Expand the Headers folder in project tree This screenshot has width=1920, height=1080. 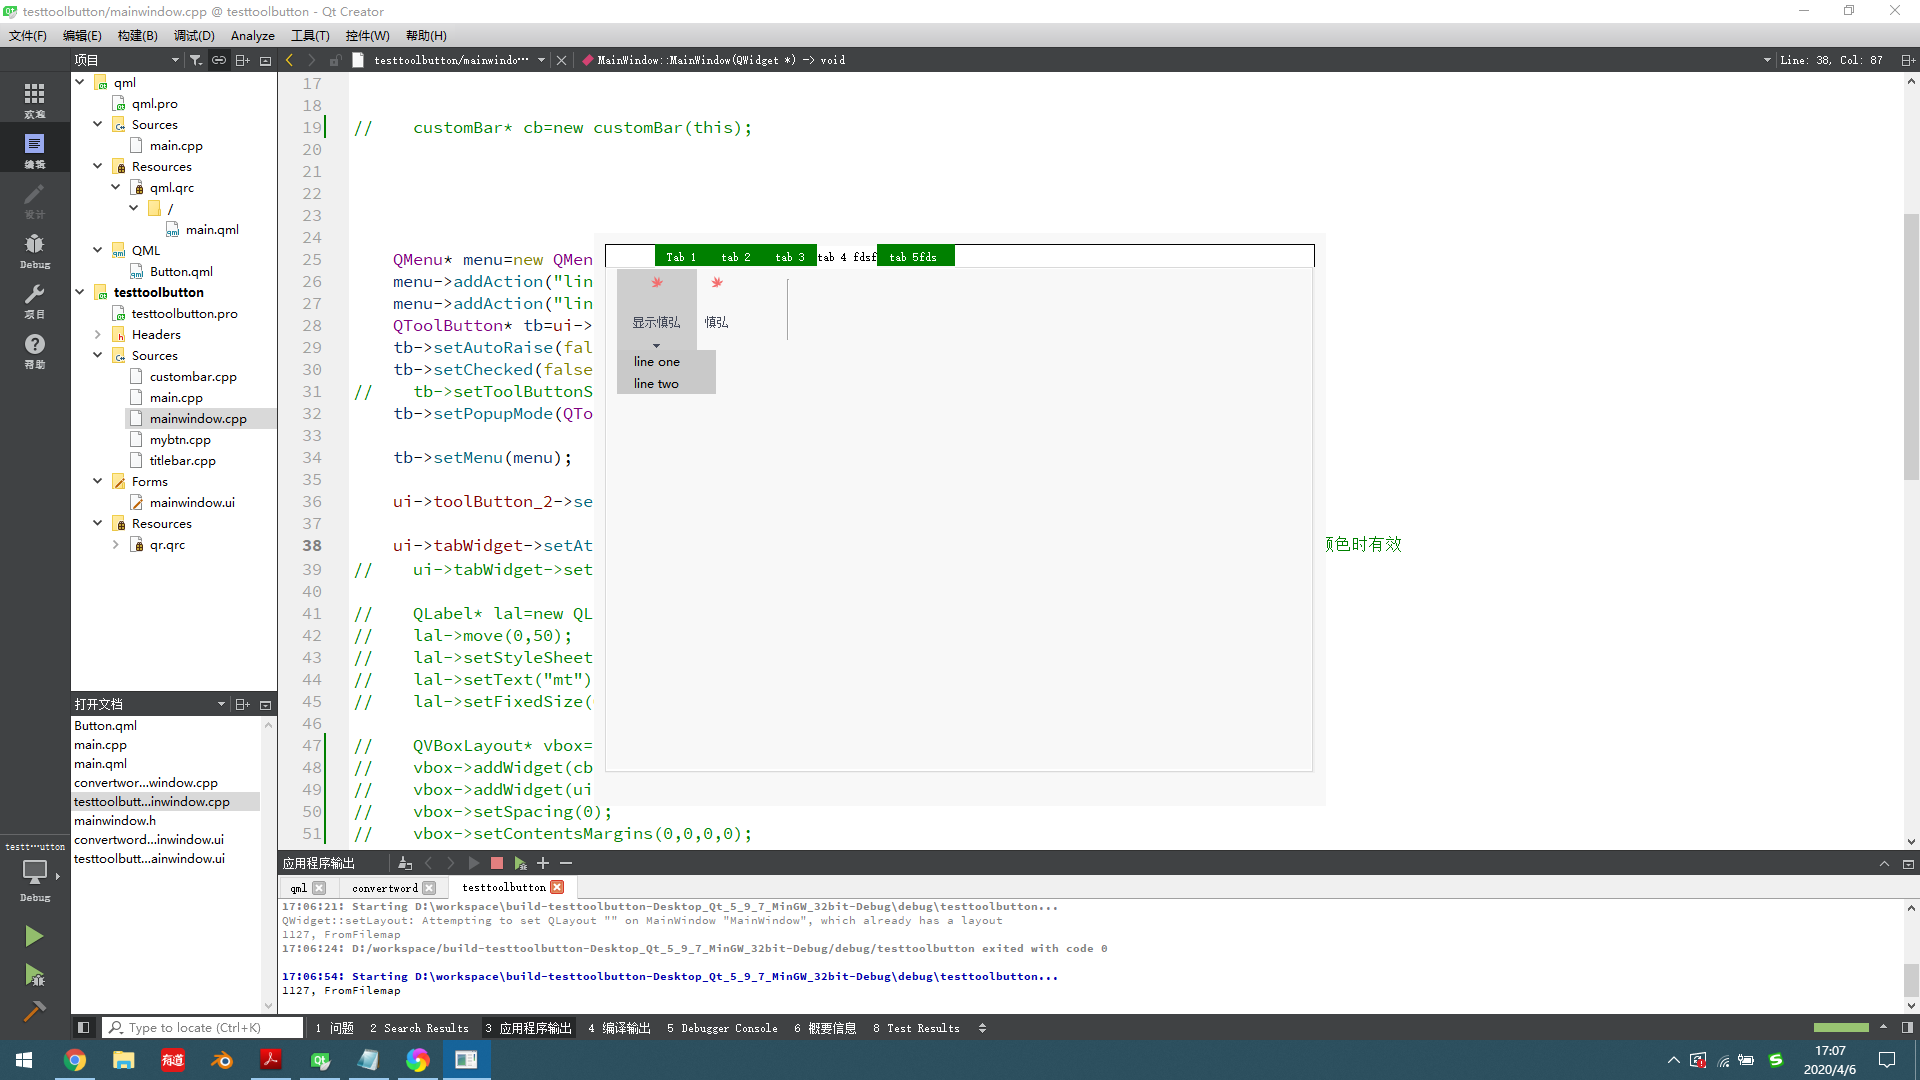point(98,335)
